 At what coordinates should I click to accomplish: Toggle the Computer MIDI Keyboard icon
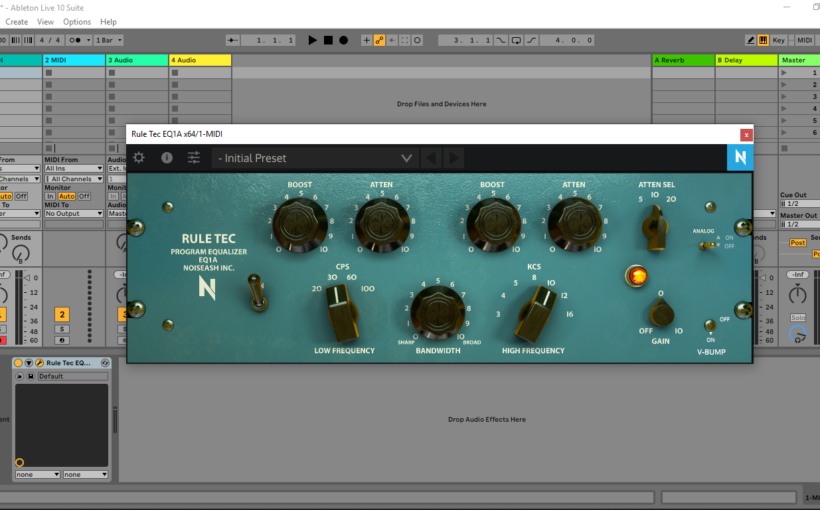pos(763,40)
